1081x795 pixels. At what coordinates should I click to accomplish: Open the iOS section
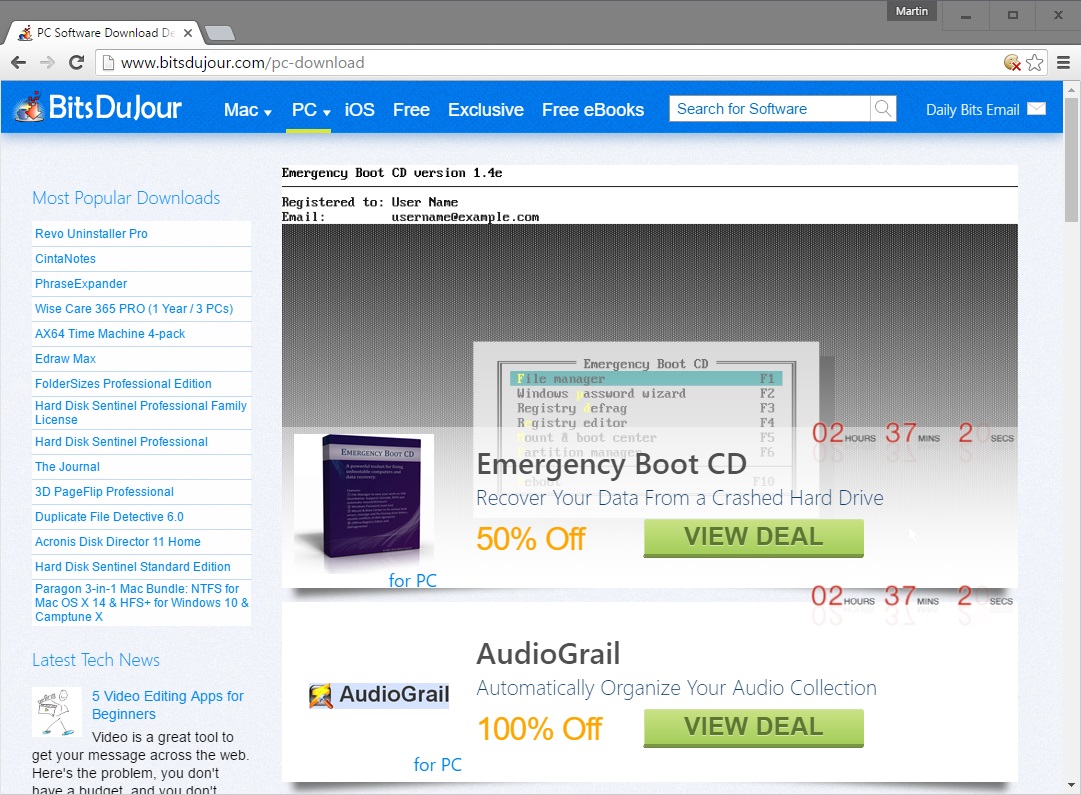click(359, 110)
